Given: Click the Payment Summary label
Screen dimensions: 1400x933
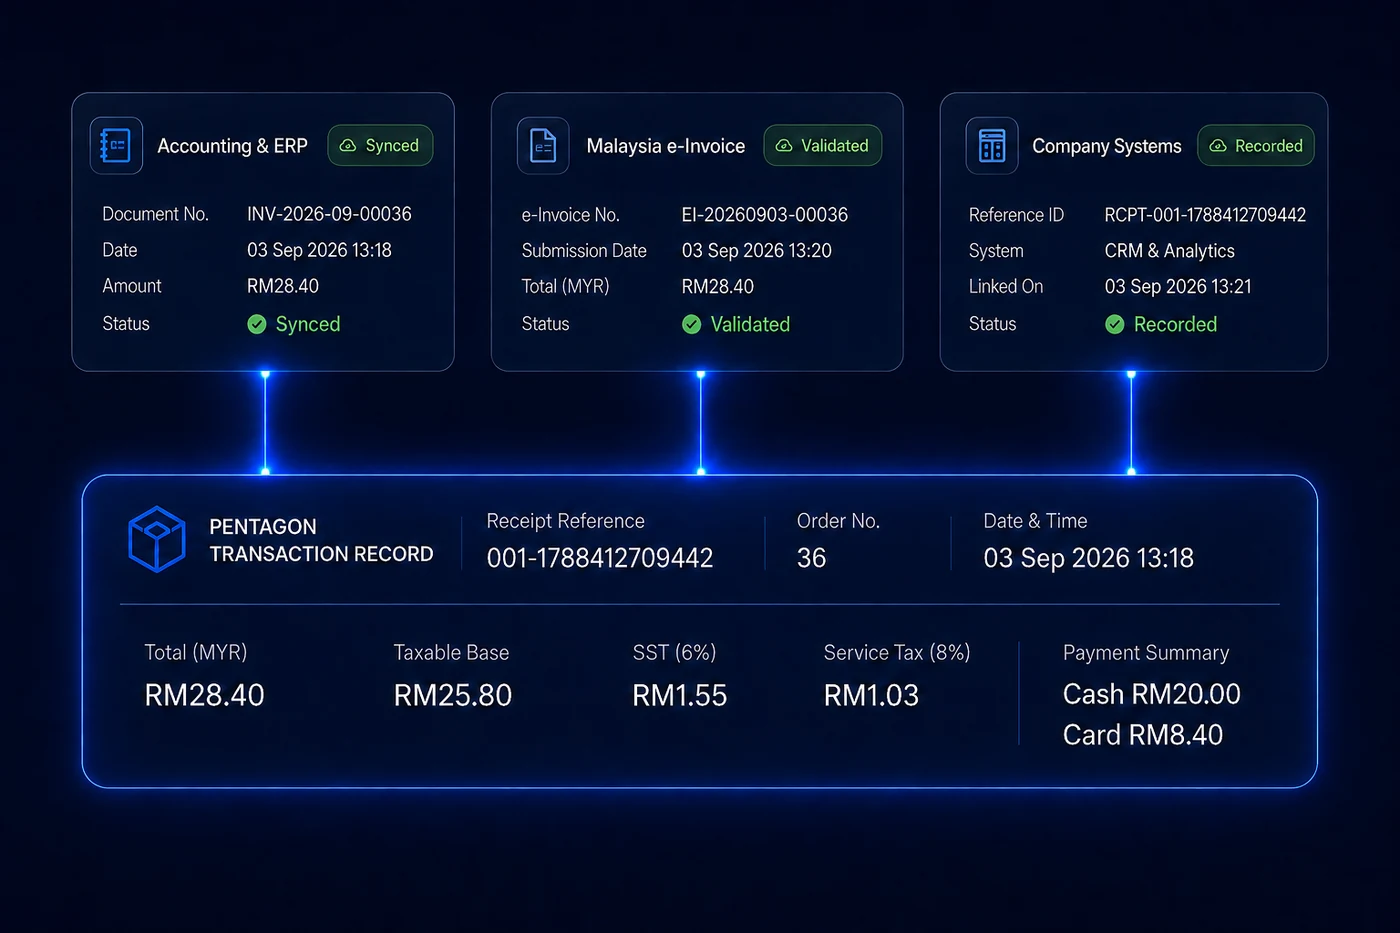Looking at the screenshot, I should point(1146,653).
